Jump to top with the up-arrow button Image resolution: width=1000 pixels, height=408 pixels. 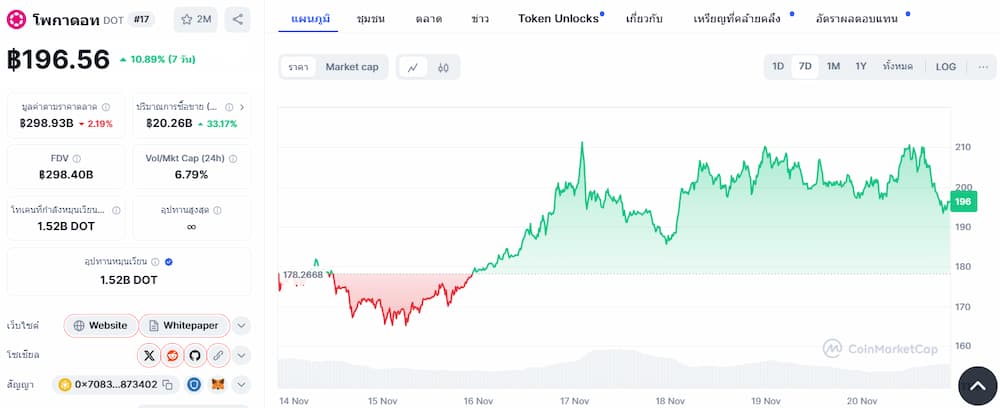[978, 386]
